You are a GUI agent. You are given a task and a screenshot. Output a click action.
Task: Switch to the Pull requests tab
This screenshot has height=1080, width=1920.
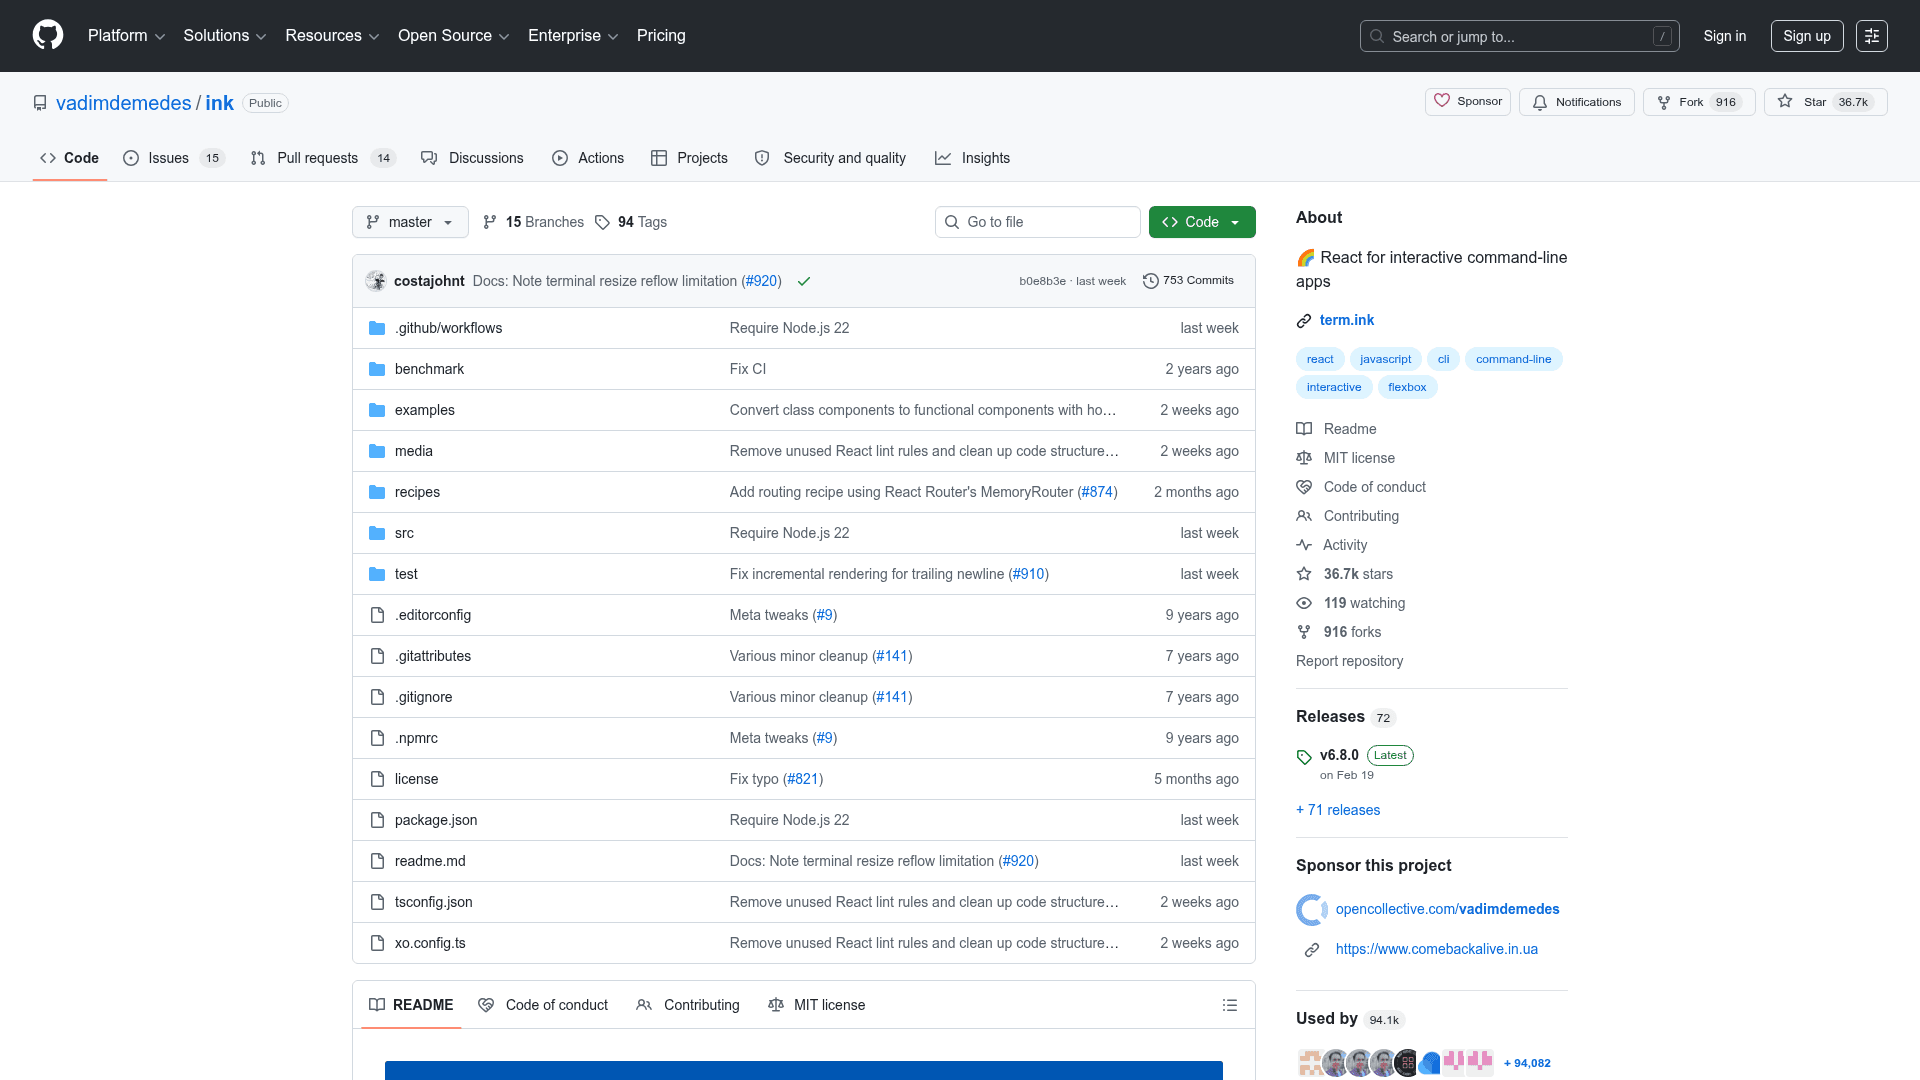pyautogui.click(x=317, y=158)
